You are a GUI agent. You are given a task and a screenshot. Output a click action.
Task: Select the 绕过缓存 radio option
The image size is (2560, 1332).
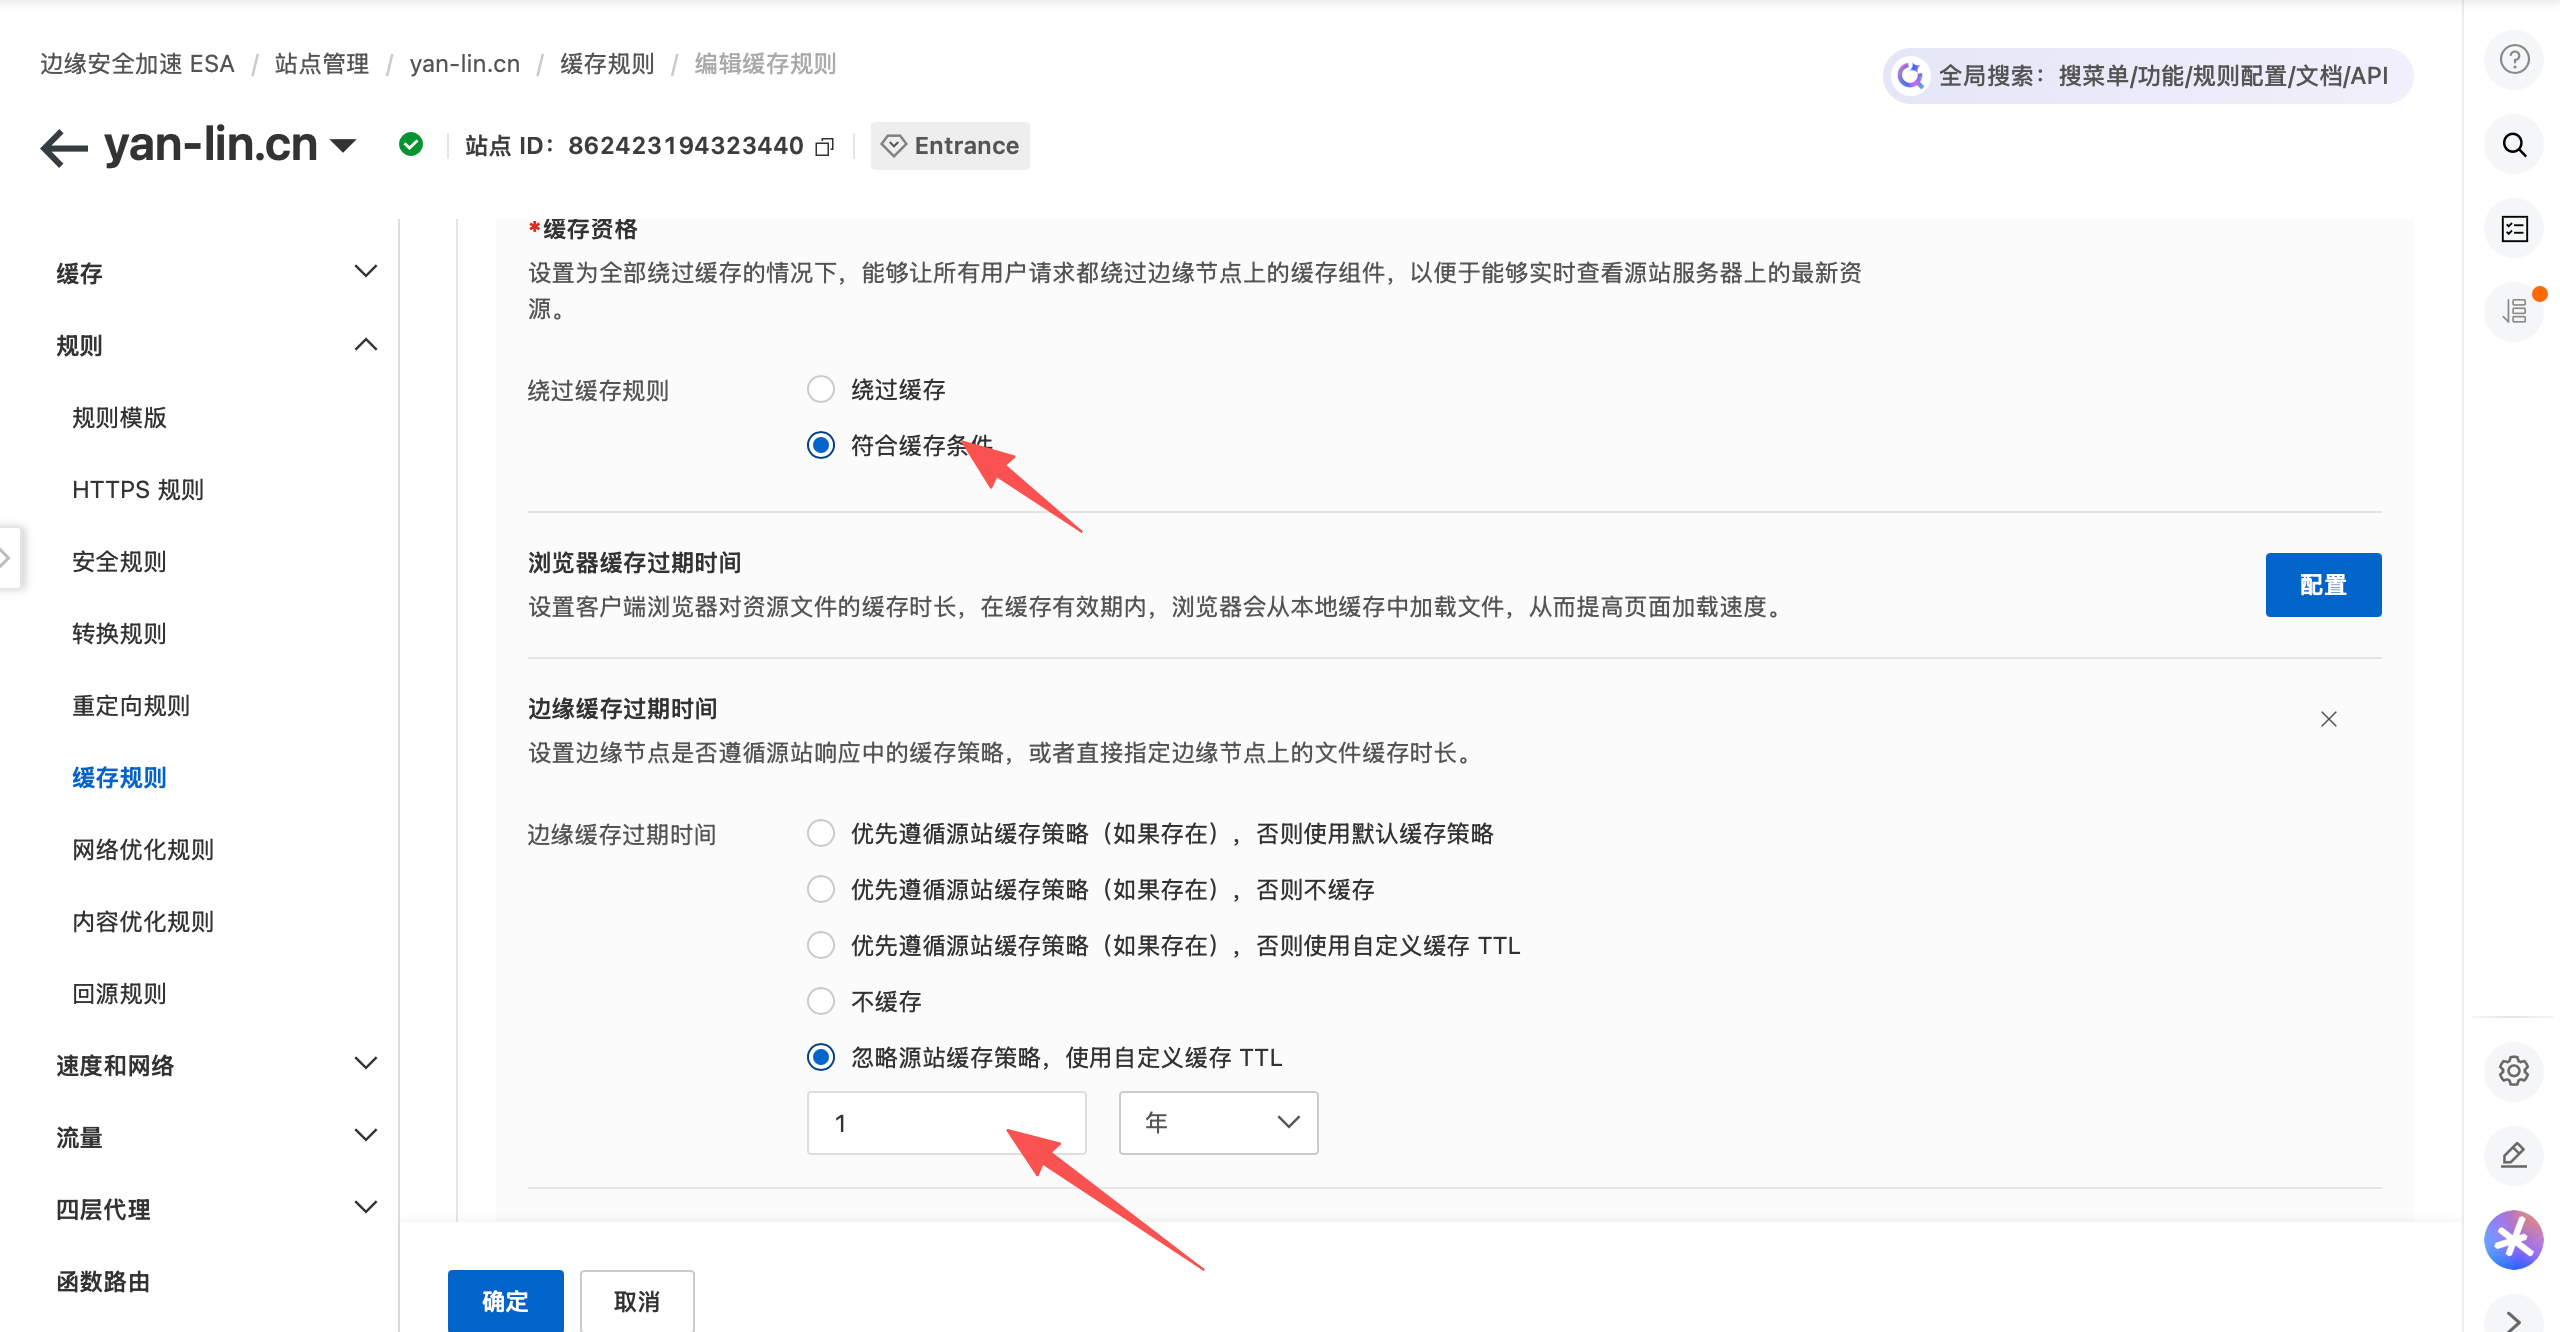[821, 389]
